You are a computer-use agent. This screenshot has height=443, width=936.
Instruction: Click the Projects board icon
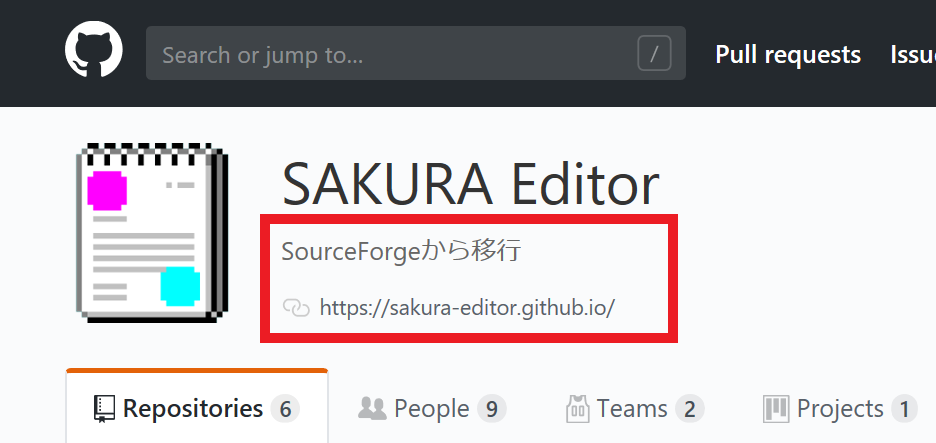(776, 409)
